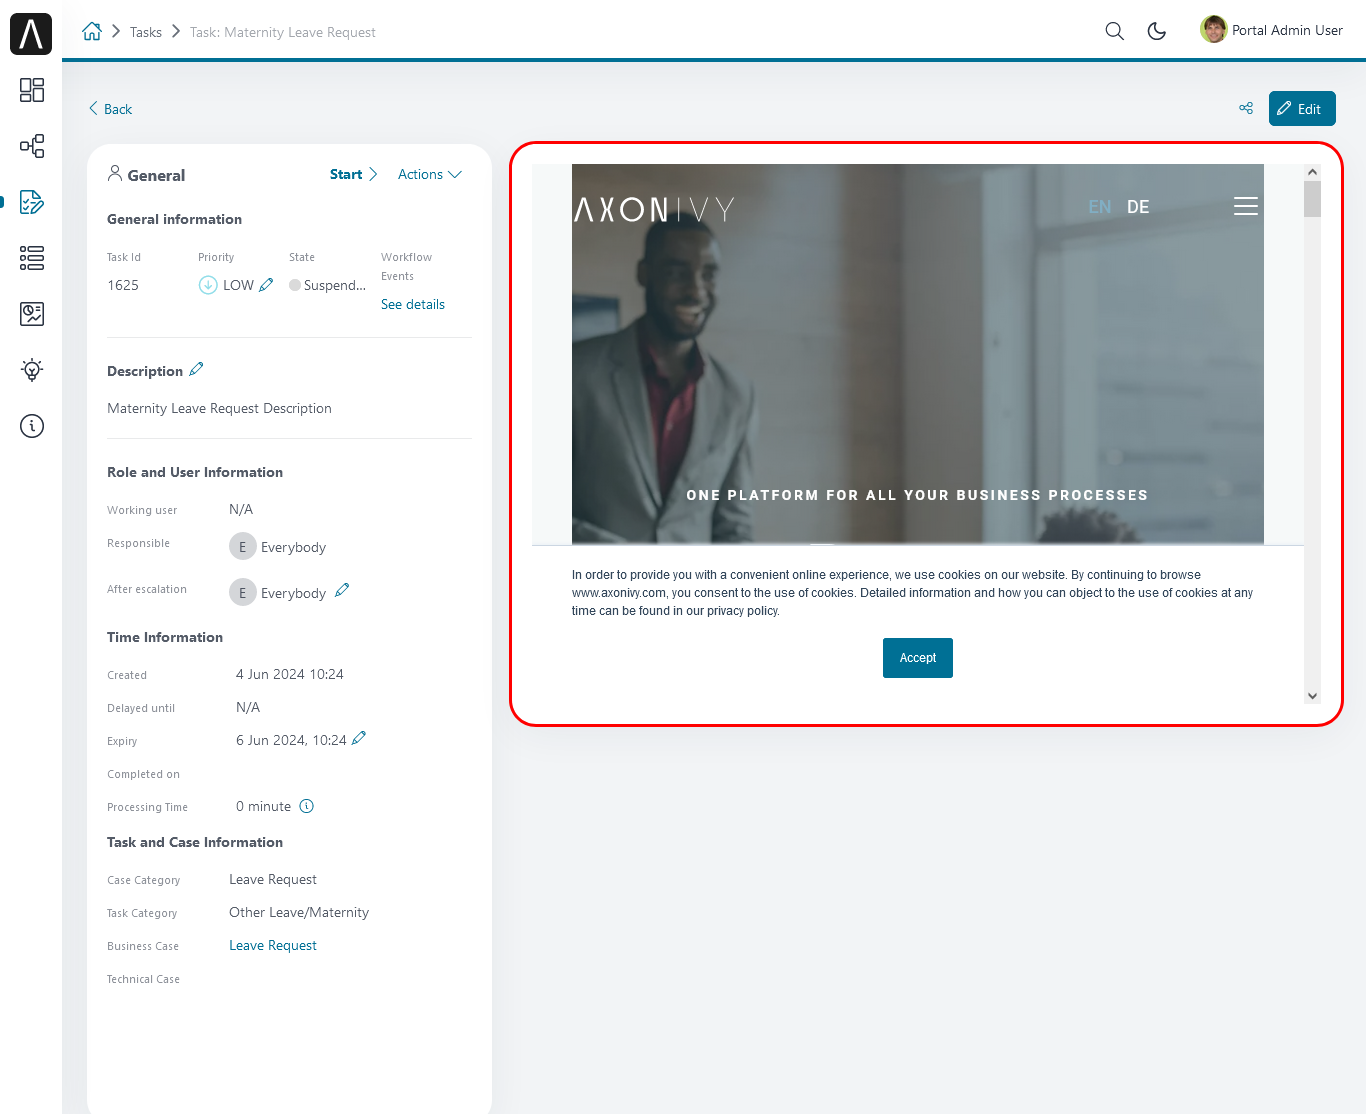Click the Axon Ivy logo in sidebar
The height and width of the screenshot is (1114, 1366).
pos(31,34)
